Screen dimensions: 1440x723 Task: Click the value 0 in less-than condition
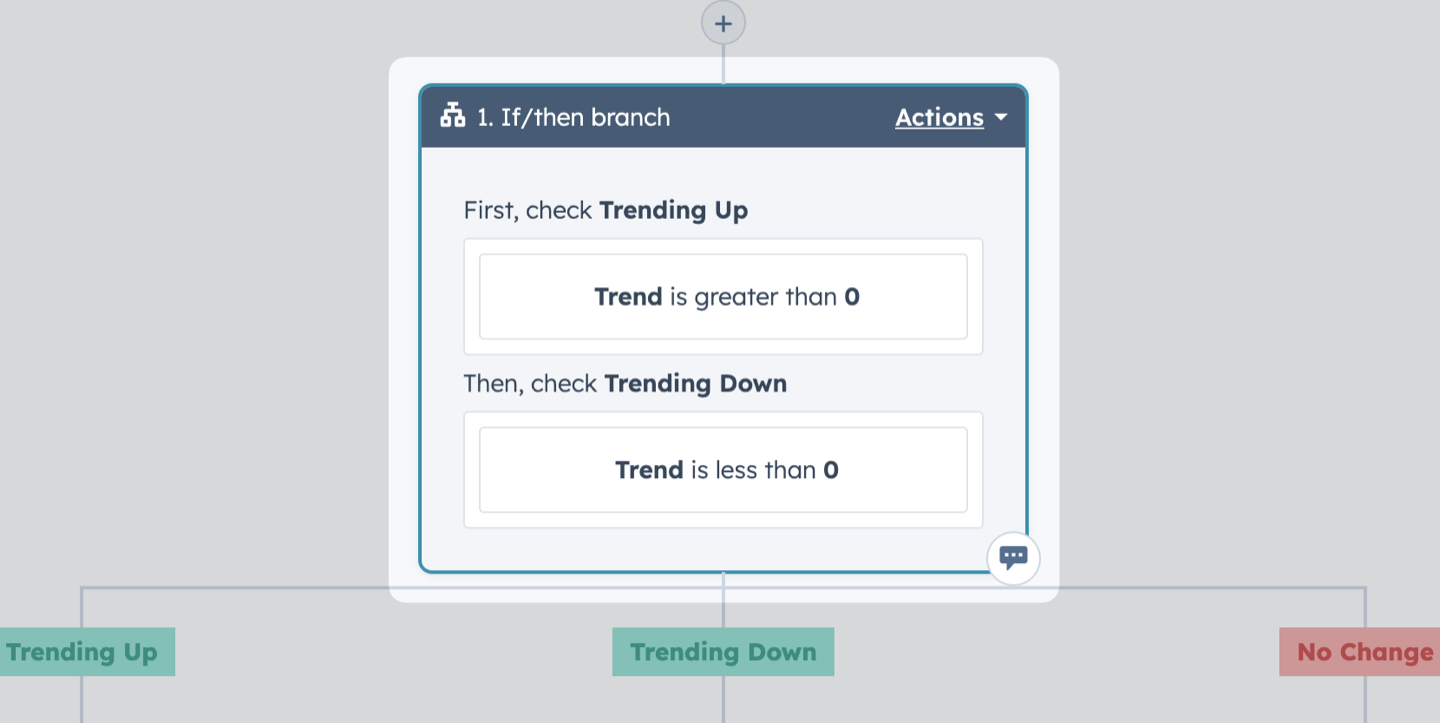[x=831, y=470]
